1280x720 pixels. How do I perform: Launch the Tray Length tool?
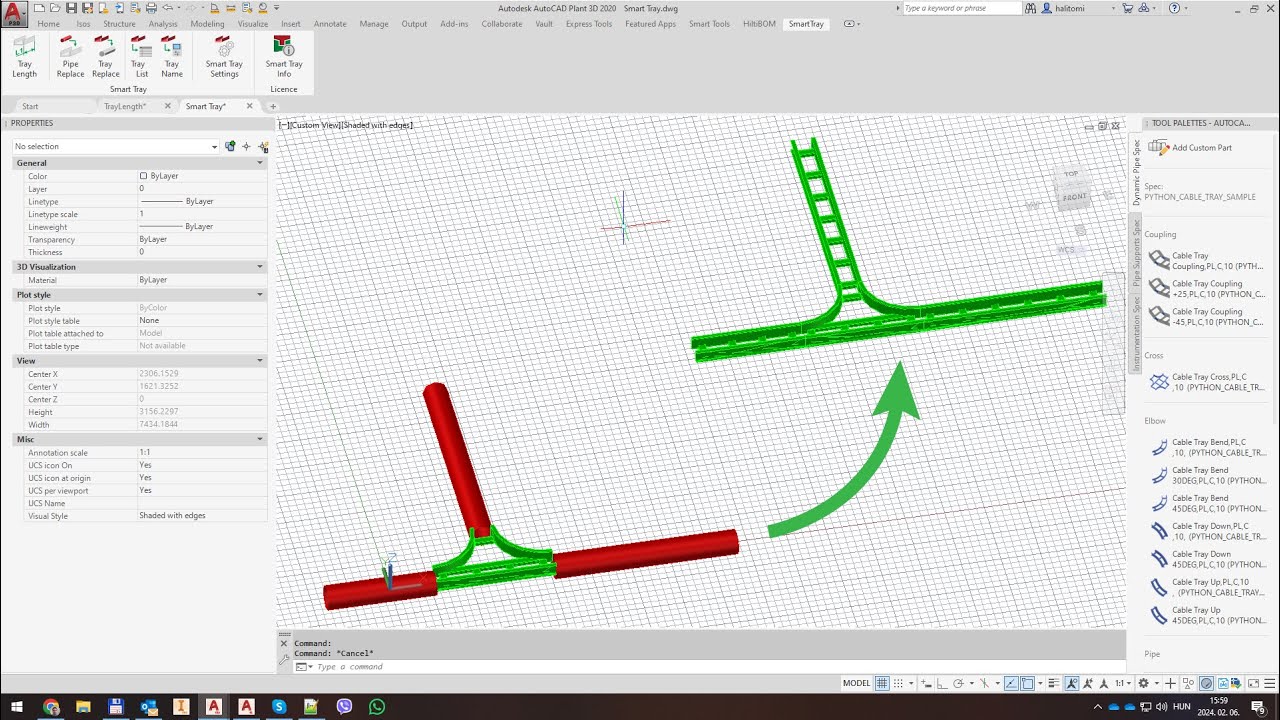tap(24, 56)
